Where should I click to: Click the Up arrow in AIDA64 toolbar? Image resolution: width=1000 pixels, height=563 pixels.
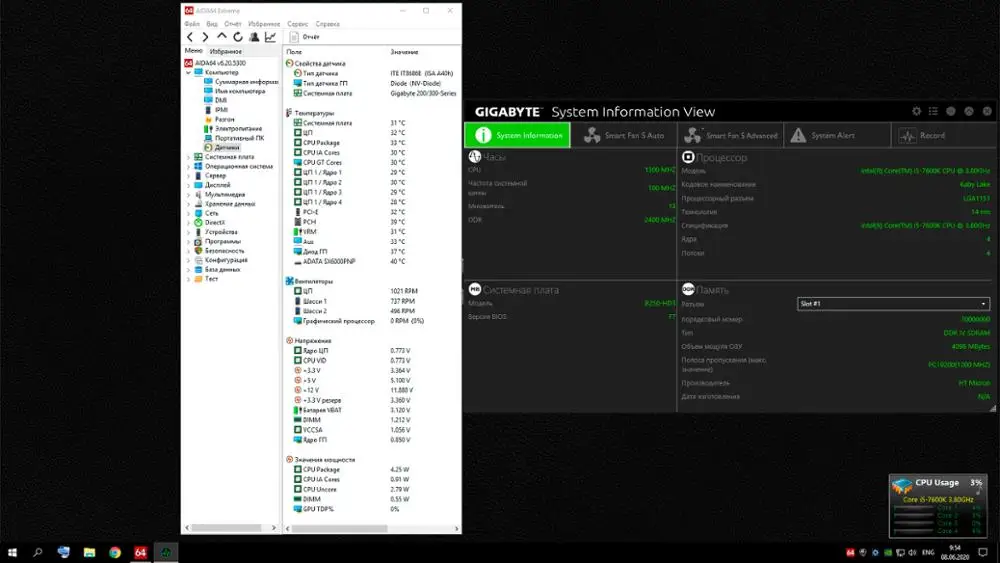tap(221, 36)
